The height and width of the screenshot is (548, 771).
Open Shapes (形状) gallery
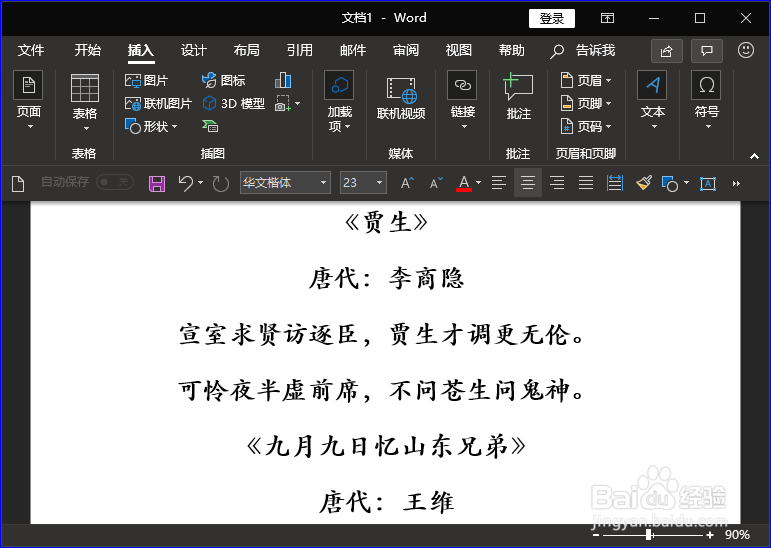tap(150, 126)
